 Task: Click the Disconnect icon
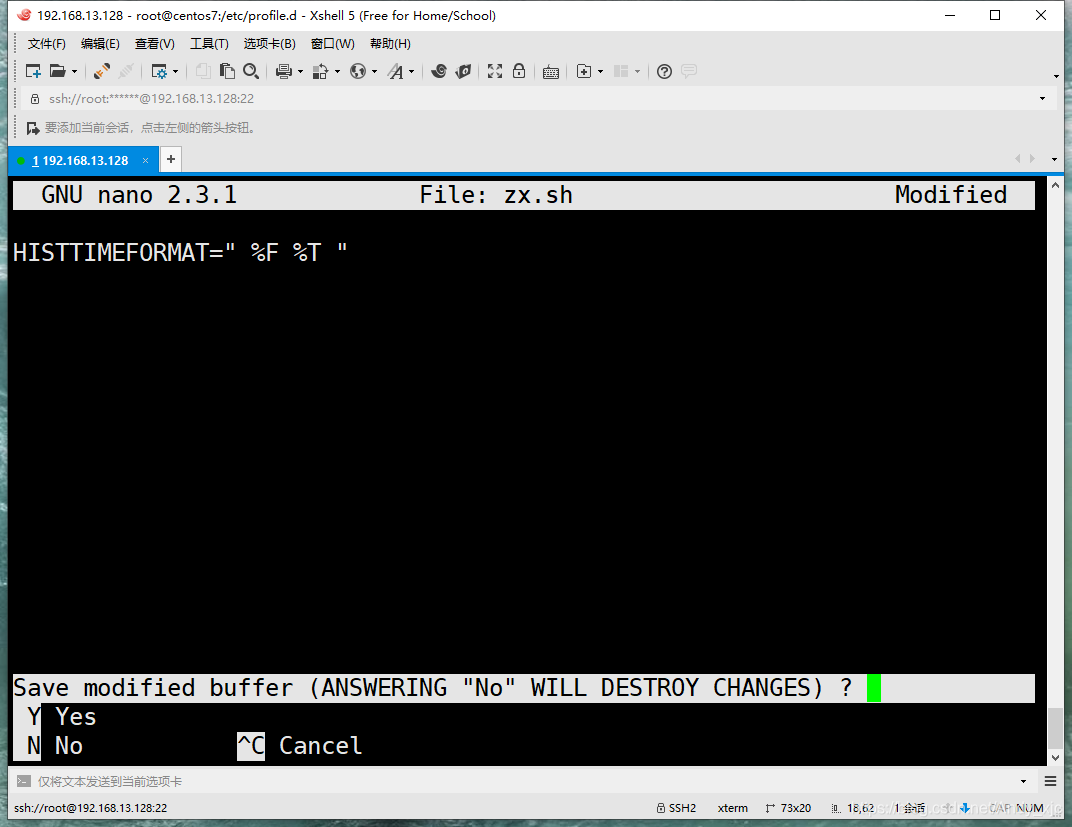[x=126, y=71]
